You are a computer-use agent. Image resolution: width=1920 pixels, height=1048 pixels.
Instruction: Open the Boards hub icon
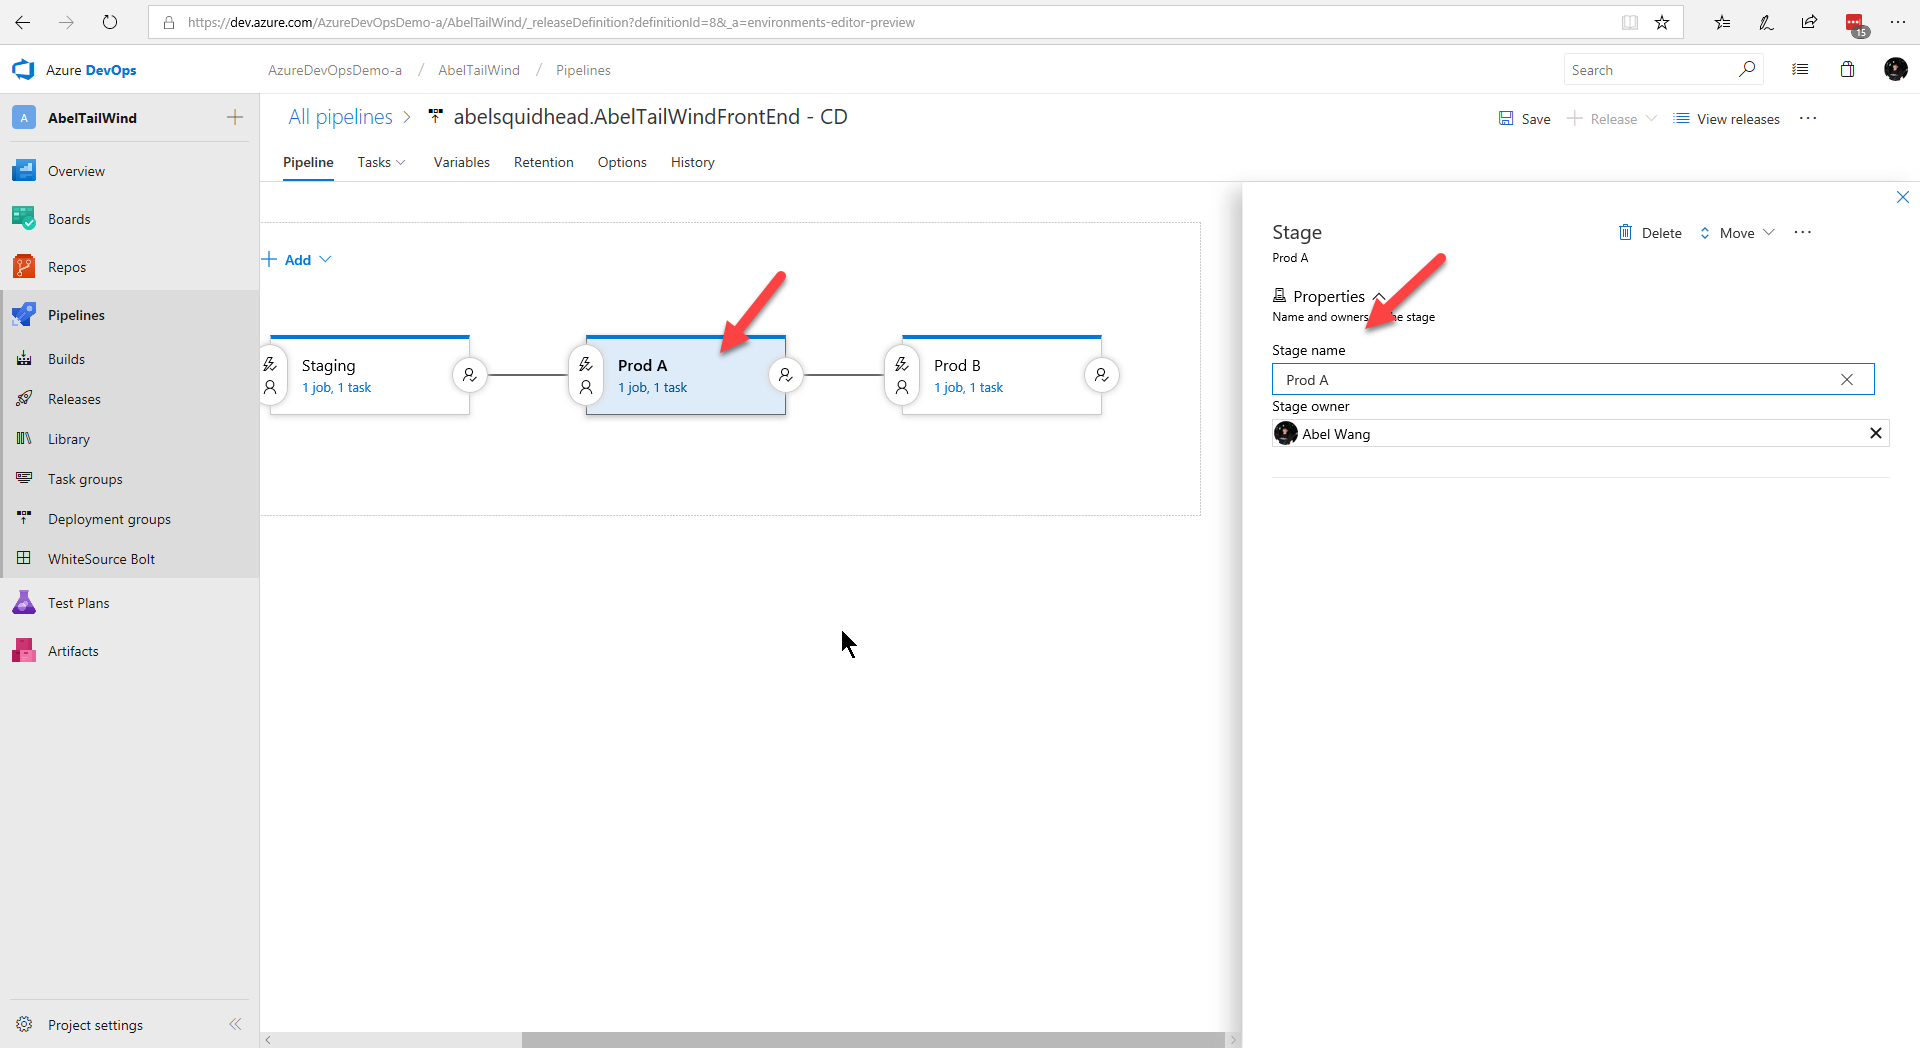[24, 219]
